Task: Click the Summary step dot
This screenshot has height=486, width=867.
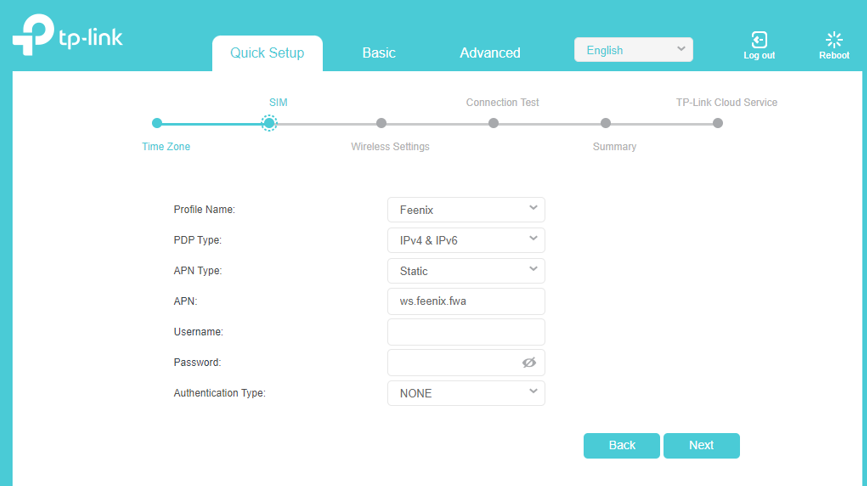Action: [x=606, y=123]
